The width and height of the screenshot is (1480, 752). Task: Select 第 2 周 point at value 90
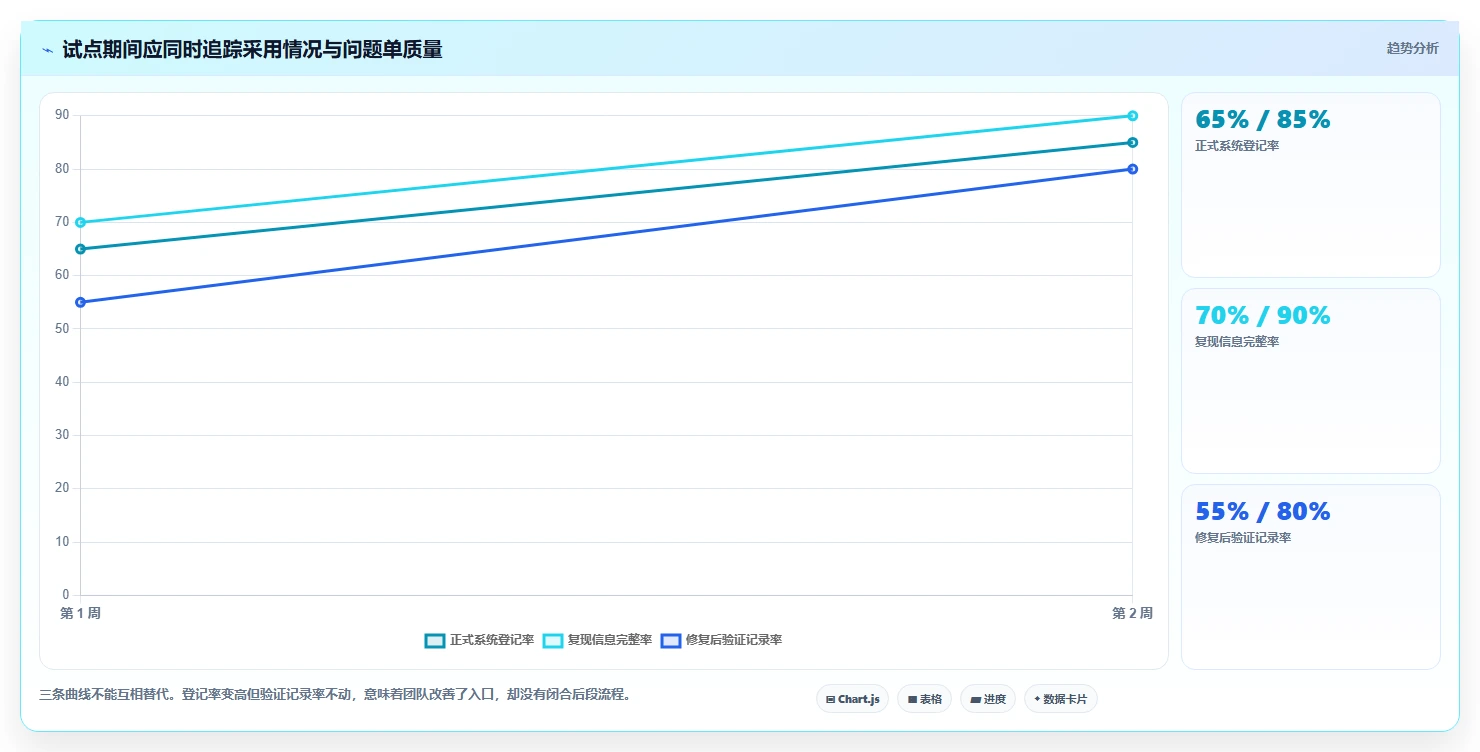pos(1133,116)
